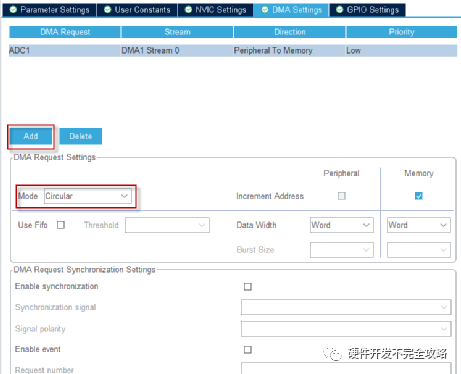This screenshot has height=374, width=461.
Task: Open the Parameter Settings tab
Action: [49, 10]
